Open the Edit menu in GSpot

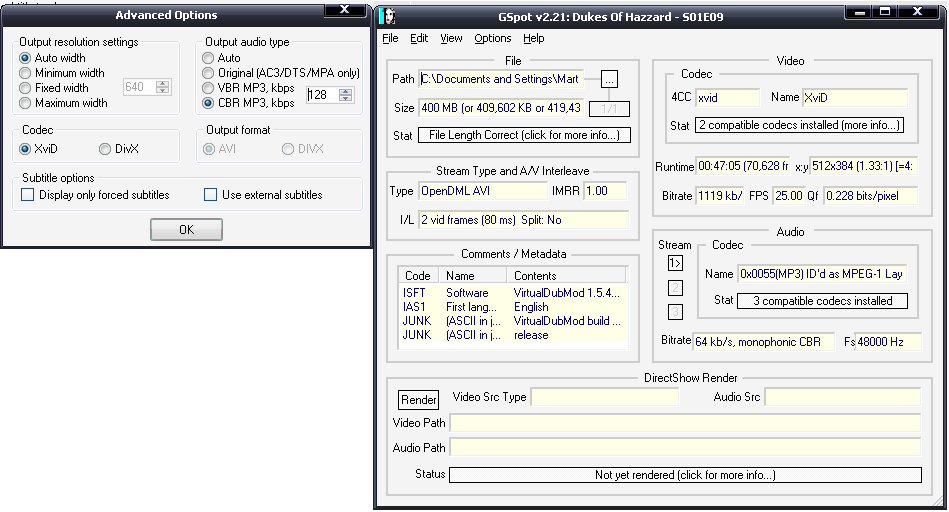(x=419, y=38)
